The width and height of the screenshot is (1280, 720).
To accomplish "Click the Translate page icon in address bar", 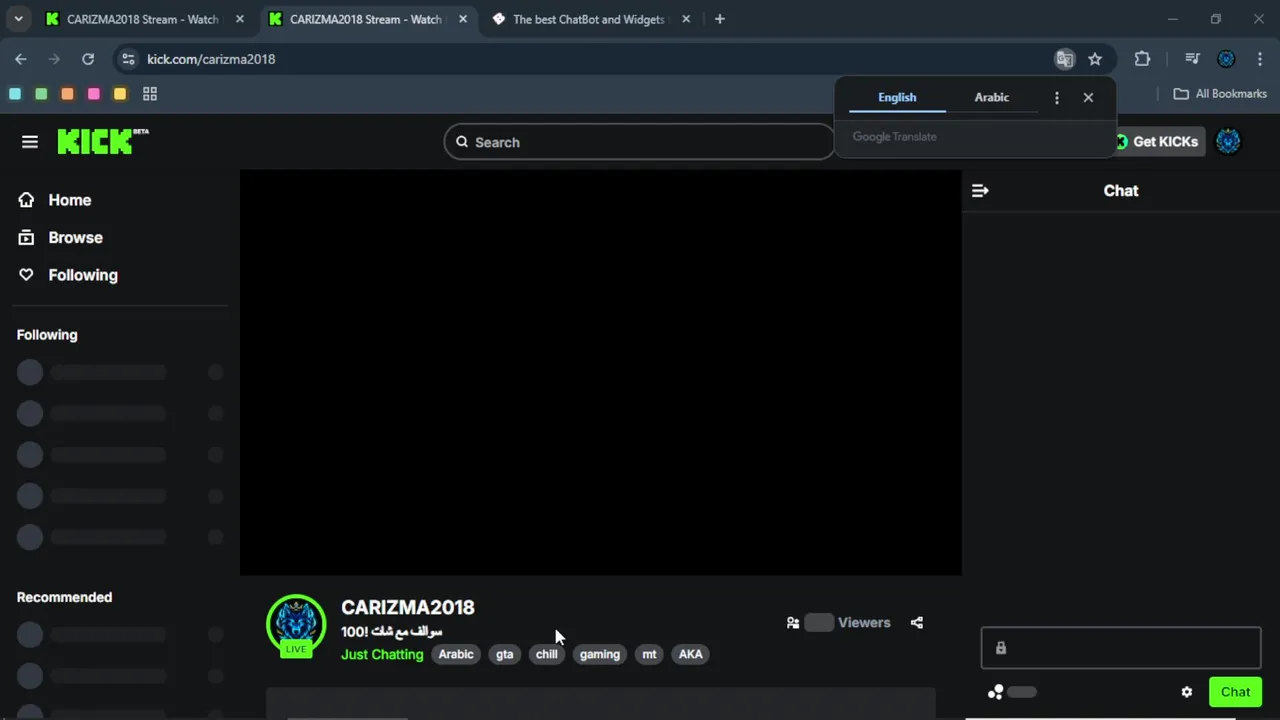I will (1065, 59).
